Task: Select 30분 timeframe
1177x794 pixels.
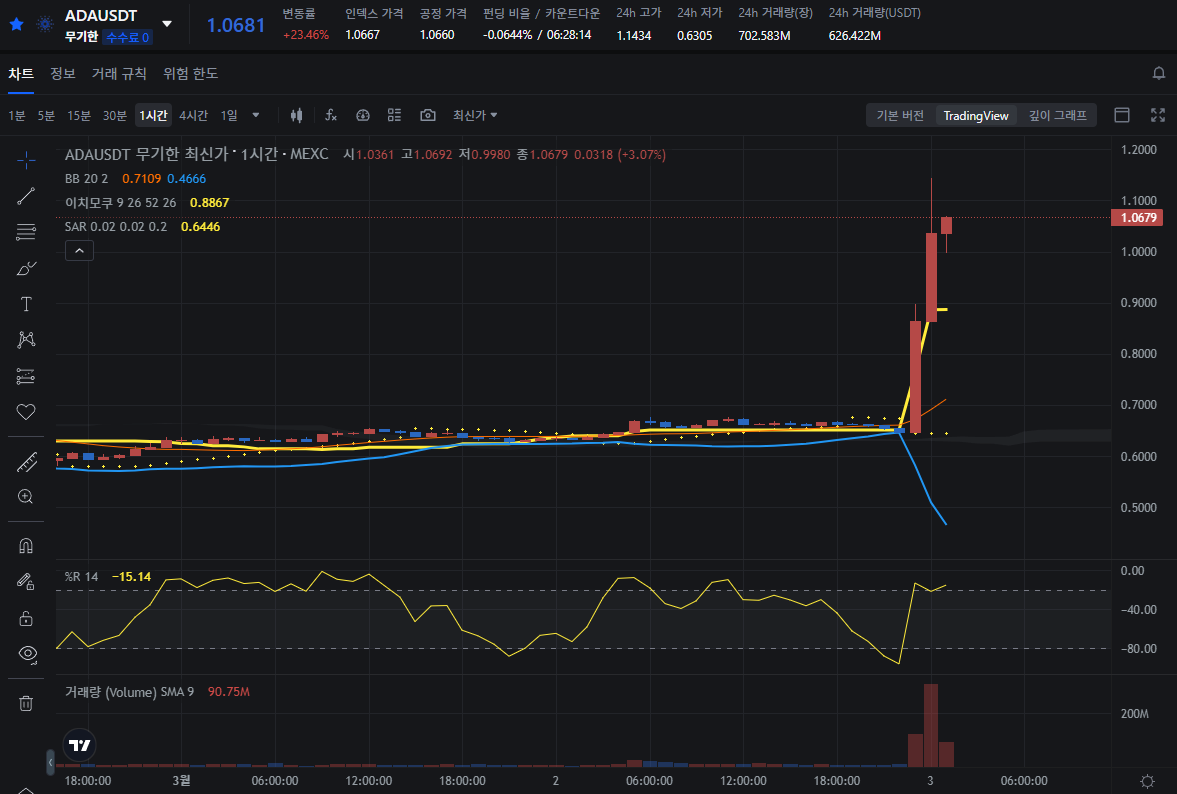Action: click(115, 116)
